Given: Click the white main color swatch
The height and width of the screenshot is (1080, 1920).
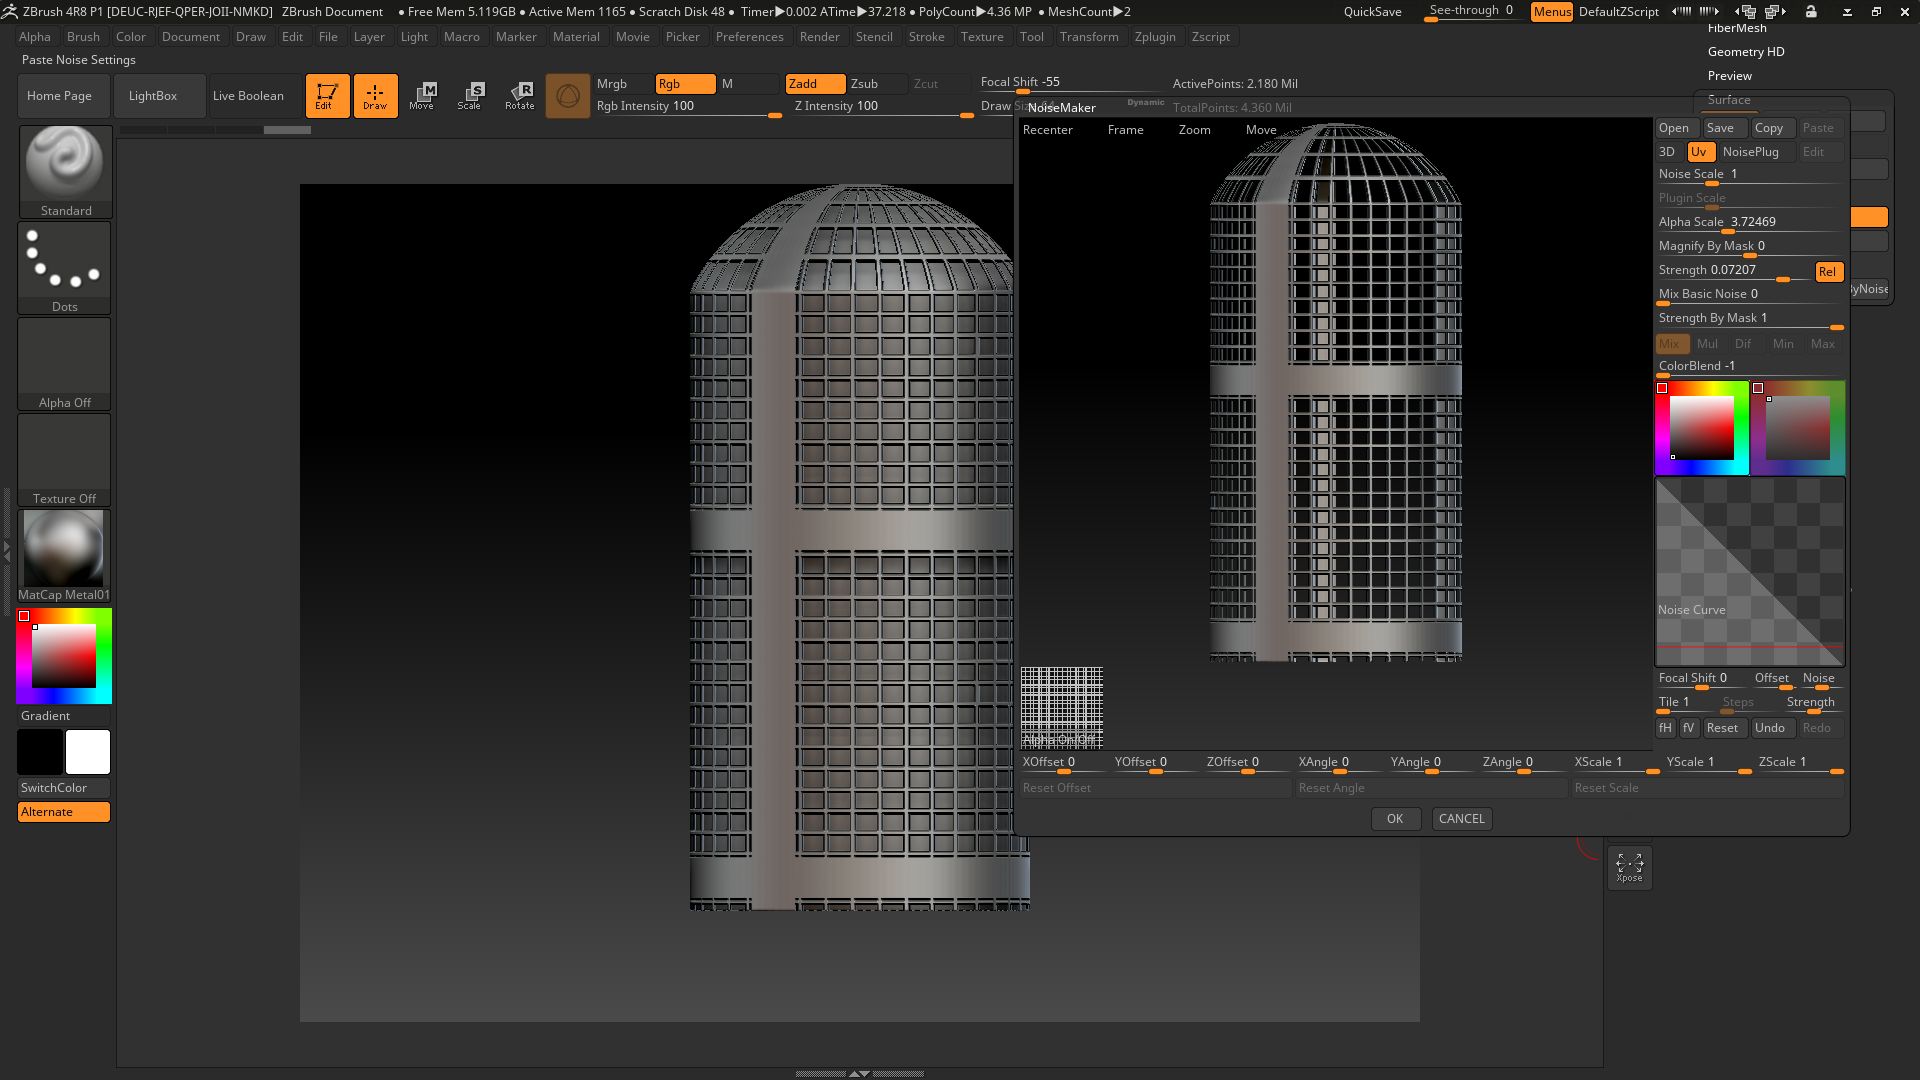Looking at the screenshot, I should (x=88, y=752).
